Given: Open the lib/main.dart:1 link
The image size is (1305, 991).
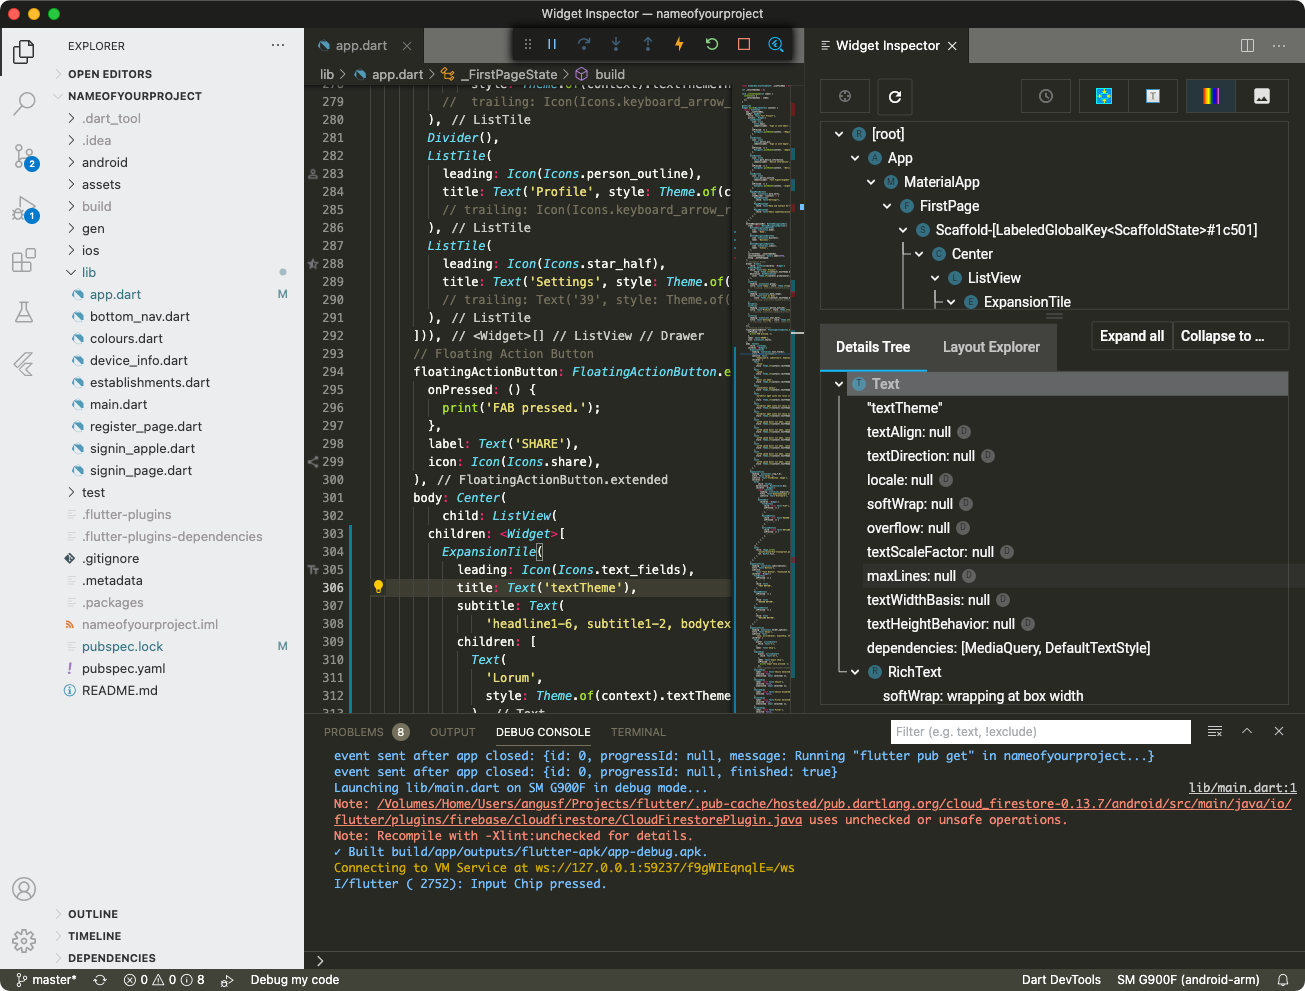Looking at the screenshot, I should point(1242,788).
